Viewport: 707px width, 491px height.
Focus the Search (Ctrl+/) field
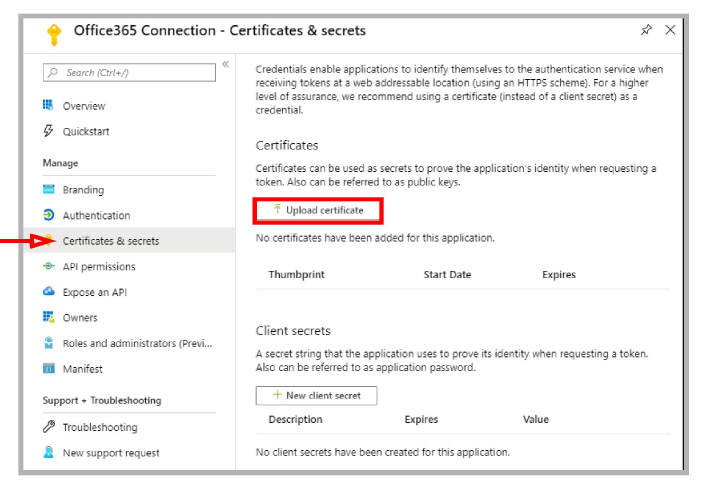129,73
